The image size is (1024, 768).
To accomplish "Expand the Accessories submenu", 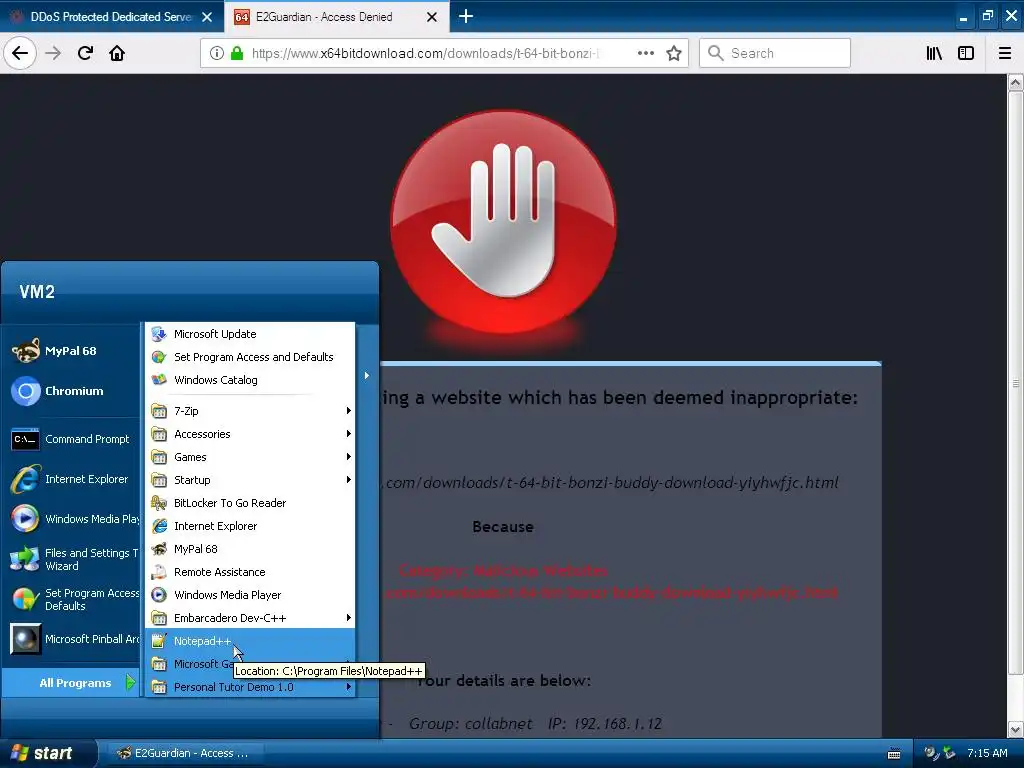I will coord(251,434).
